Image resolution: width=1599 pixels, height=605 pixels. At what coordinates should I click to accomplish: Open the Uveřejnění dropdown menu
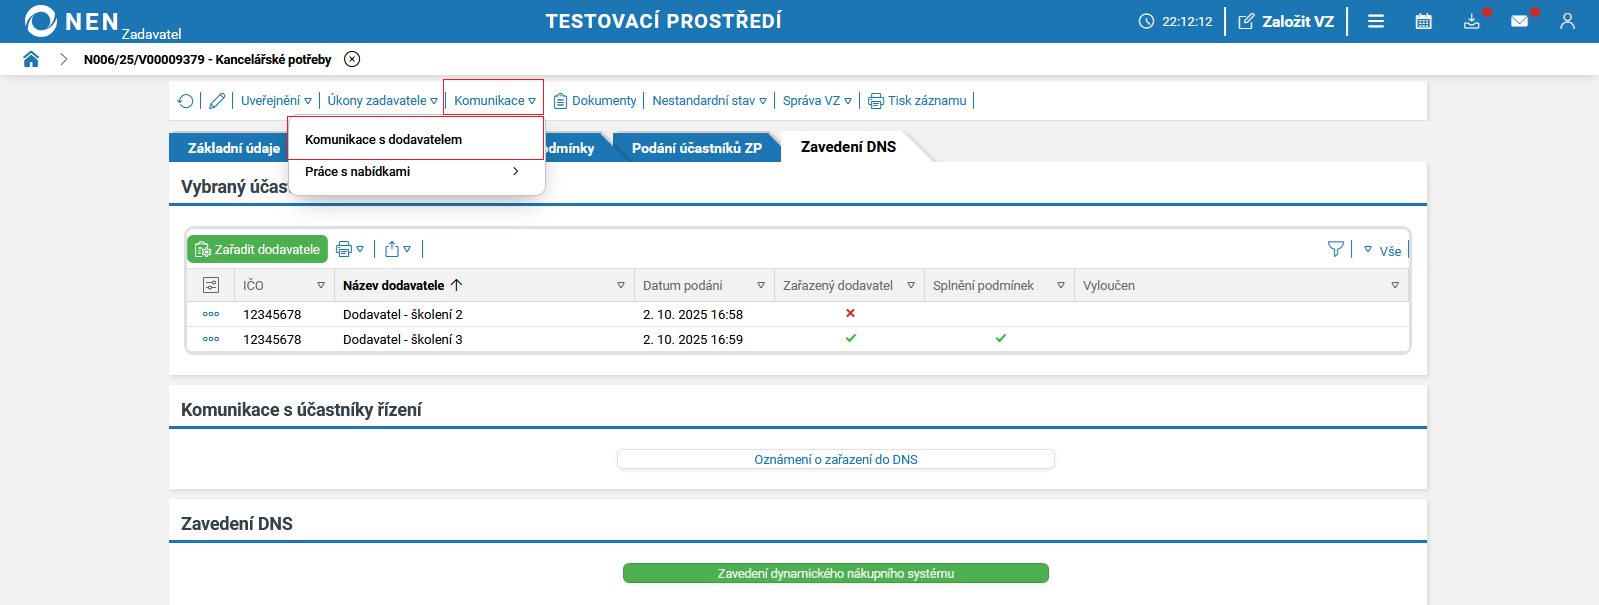(x=276, y=101)
